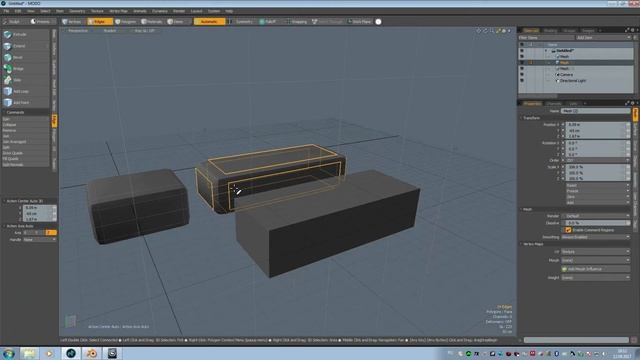The width and height of the screenshot is (640, 360).
Task: Open the Smoothing dropdown
Action: point(596,237)
